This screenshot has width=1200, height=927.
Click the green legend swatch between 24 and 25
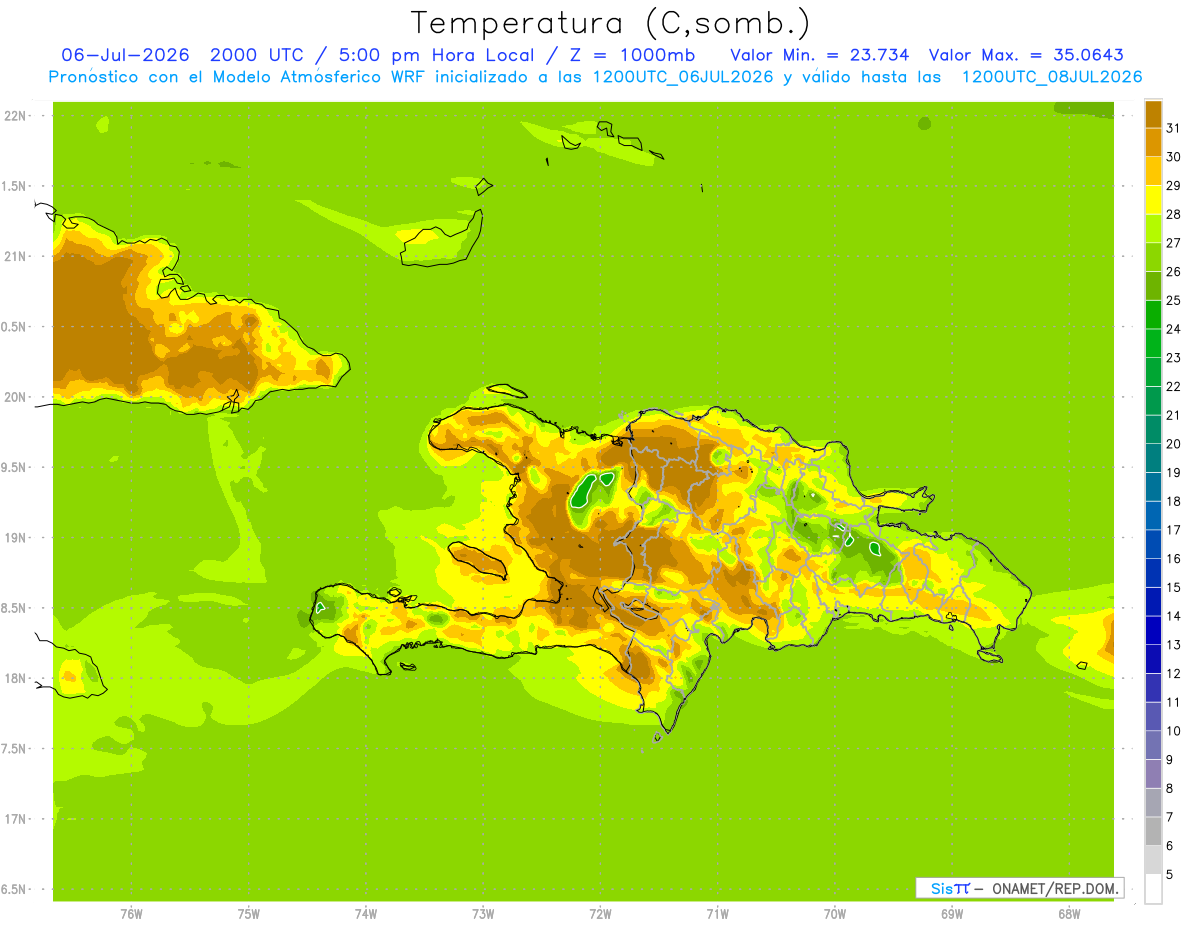[x=1153, y=315]
